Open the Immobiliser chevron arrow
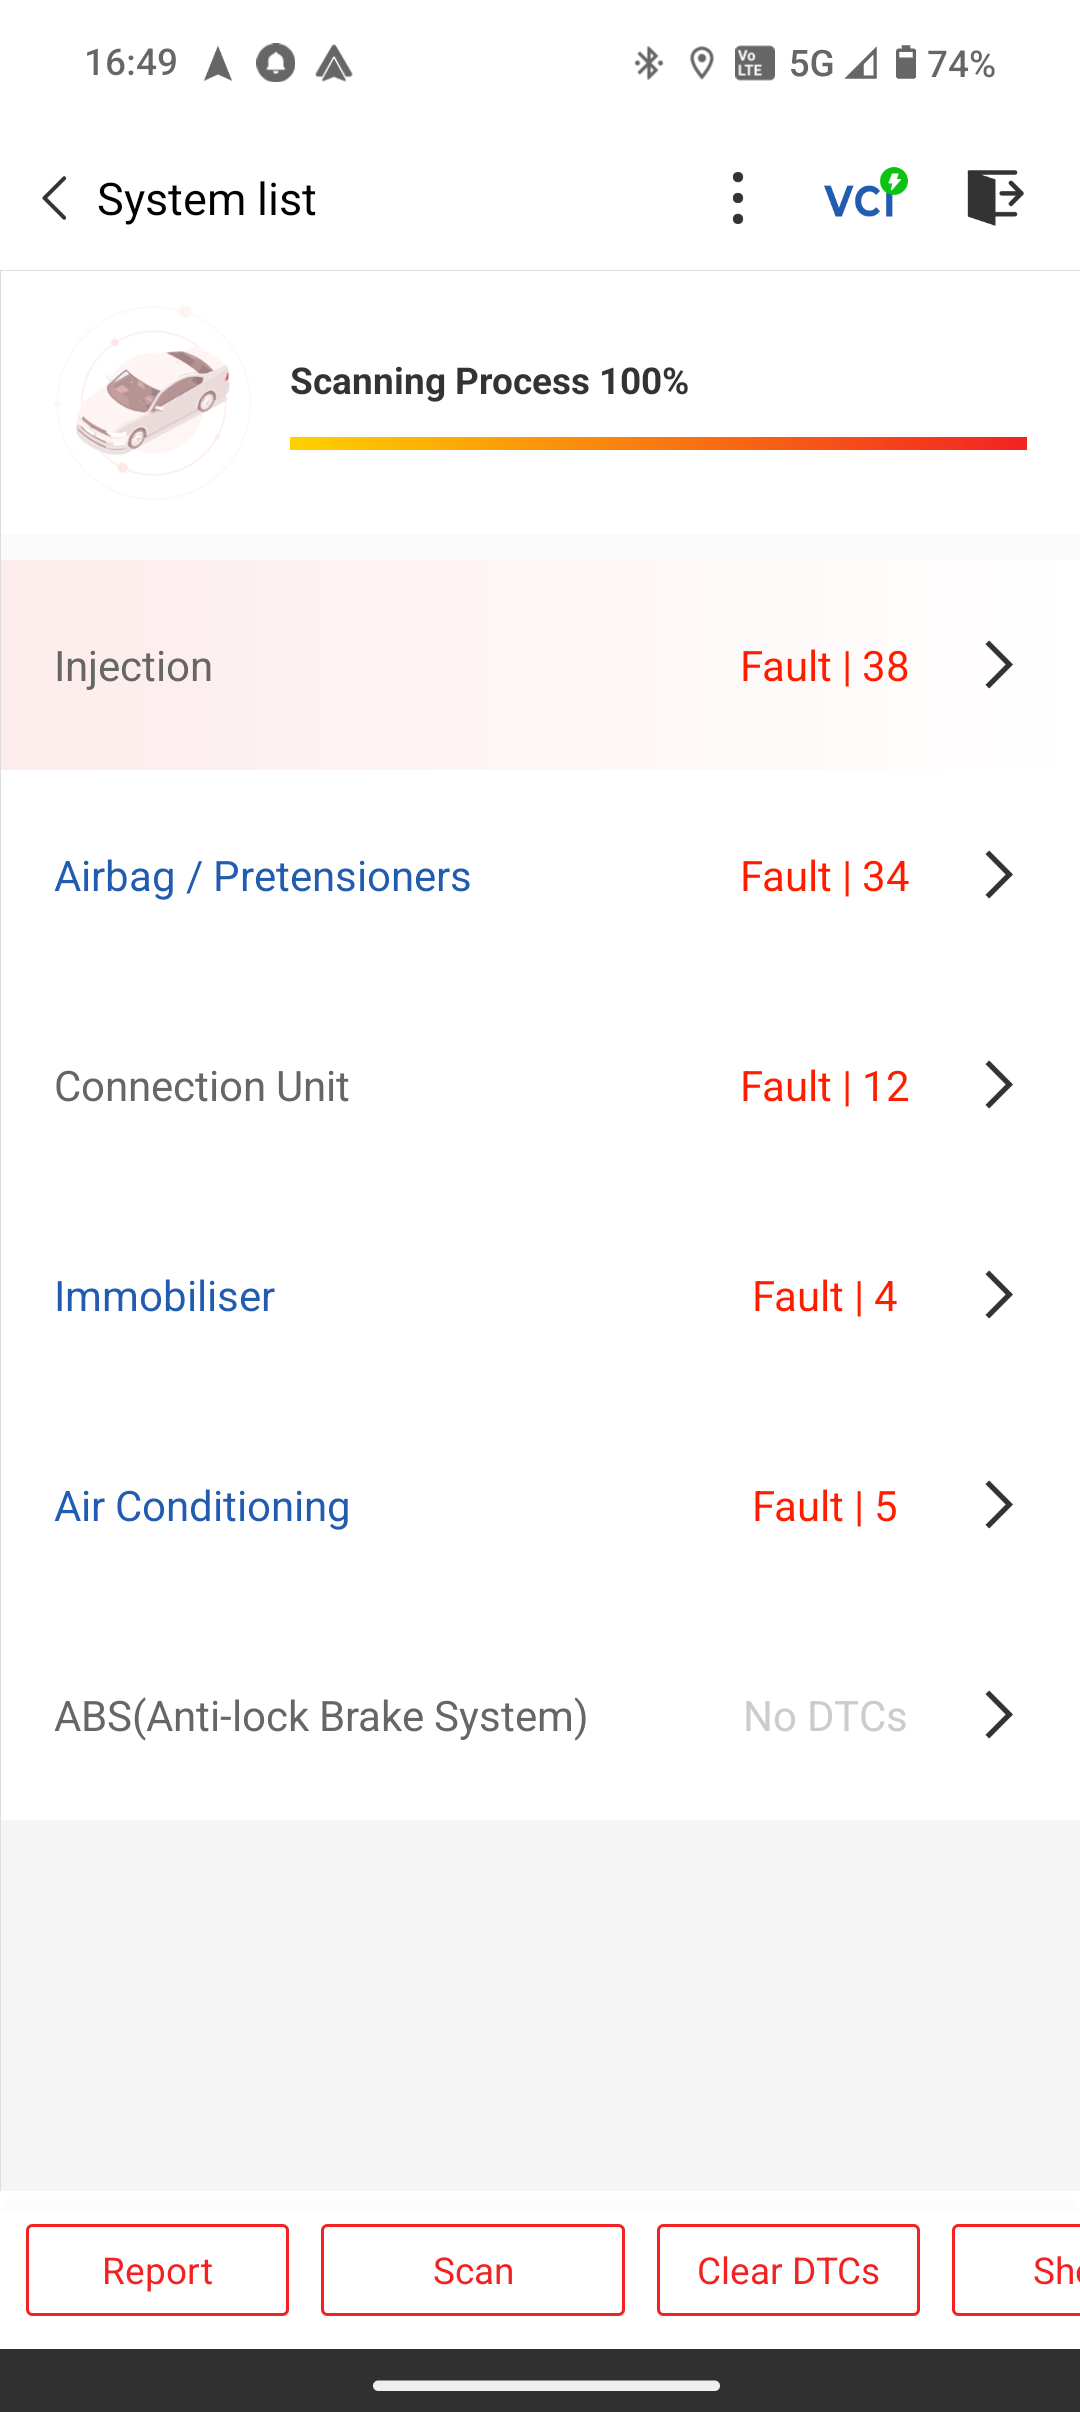1080x2412 pixels. point(998,1295)
